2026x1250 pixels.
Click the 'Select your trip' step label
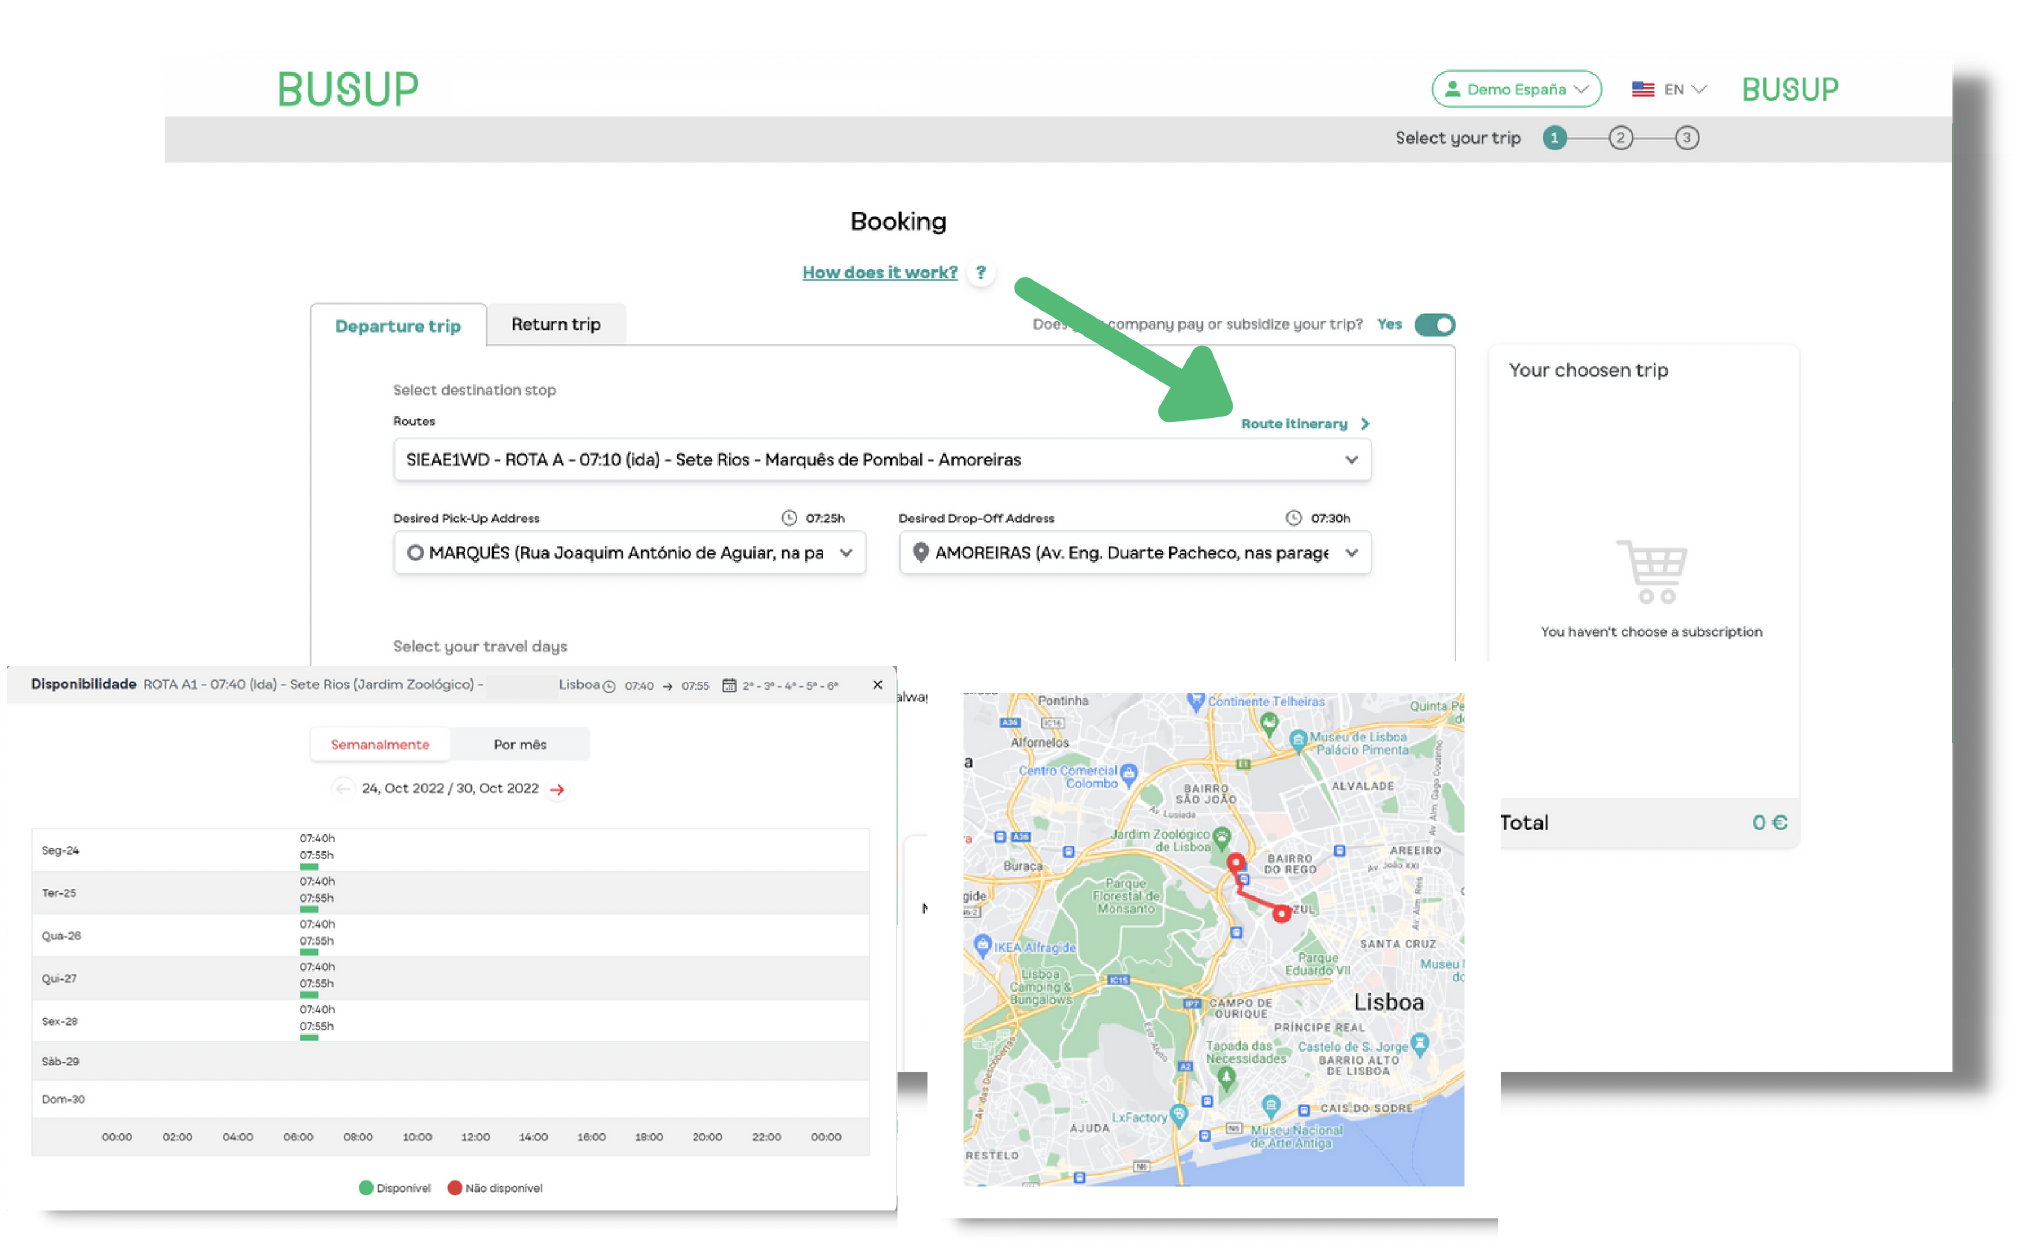coord(1458,138)
